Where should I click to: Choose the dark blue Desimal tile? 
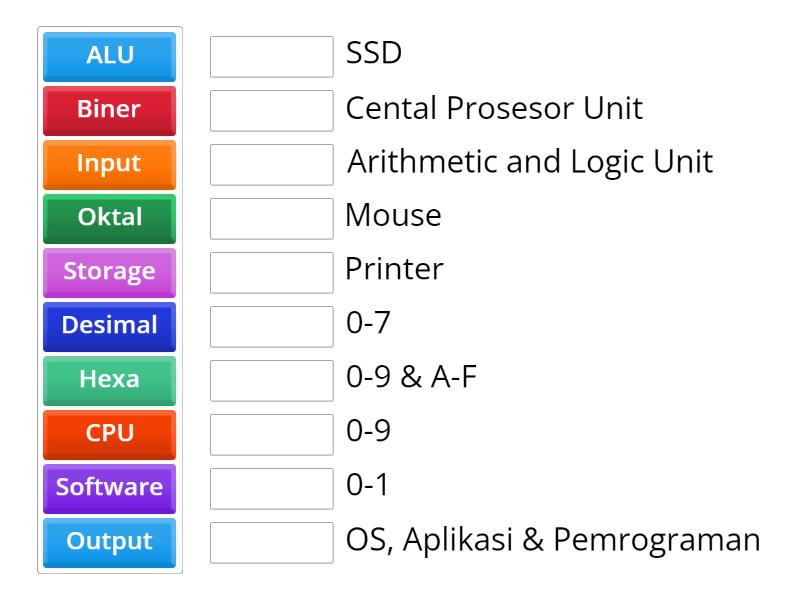click(109, 326)
